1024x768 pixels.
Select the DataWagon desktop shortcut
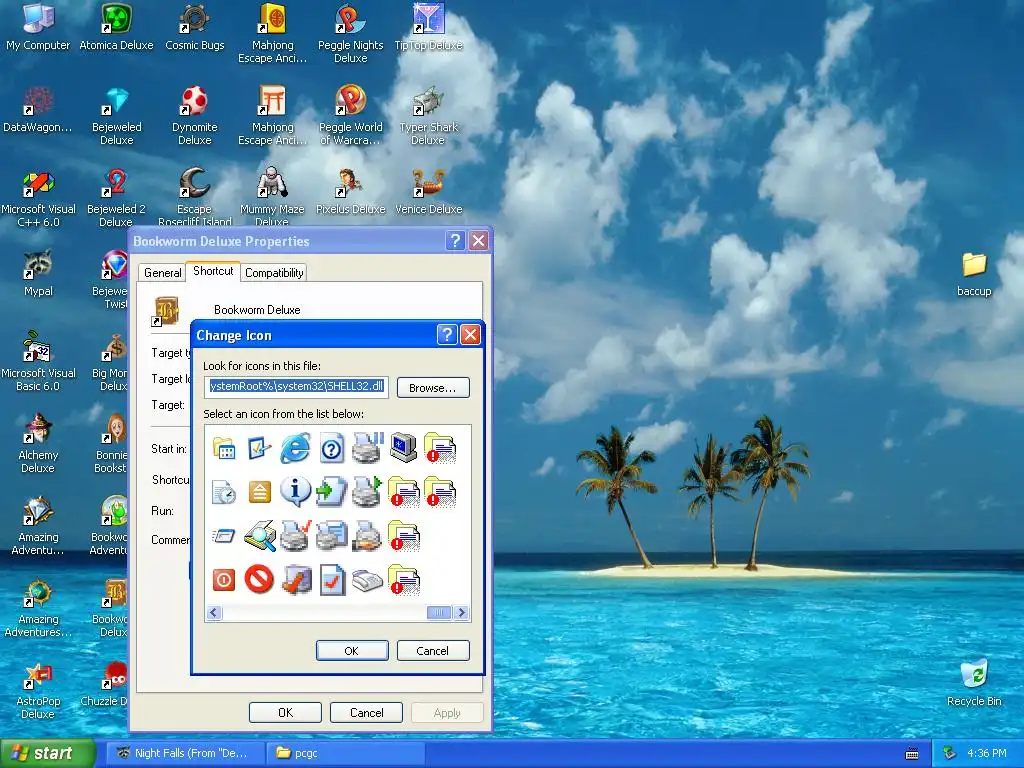(38, 110)
